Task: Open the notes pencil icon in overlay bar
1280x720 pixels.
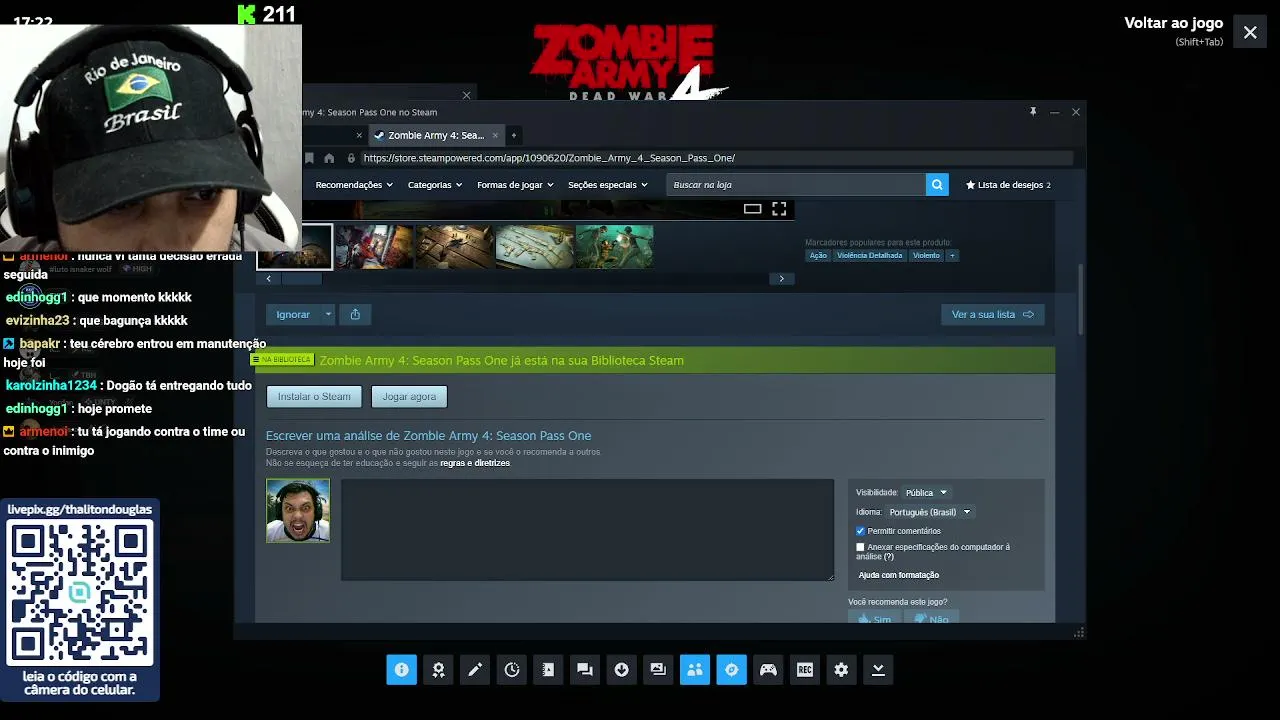Action: [475, 670]
